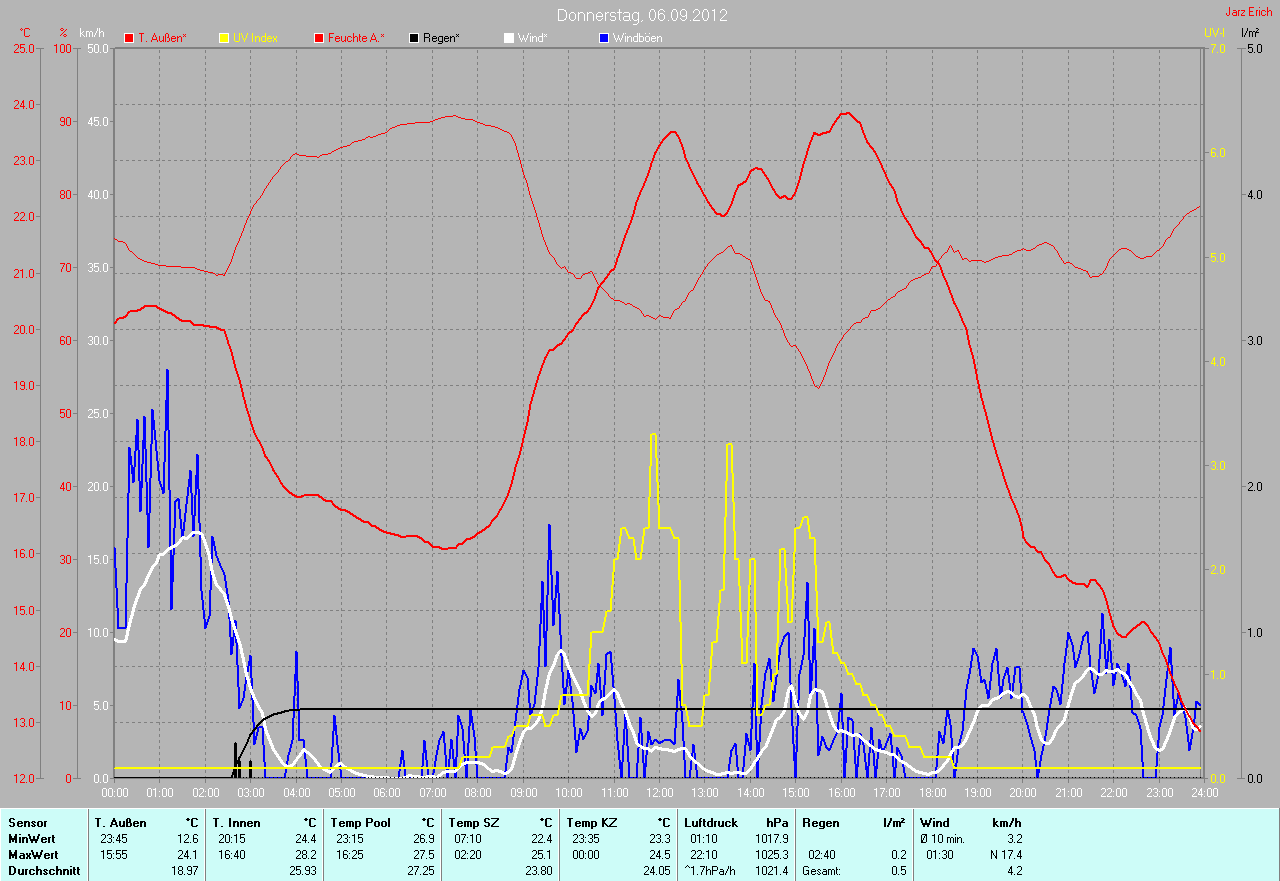Click the Temp KZ average value '24.05'

[x=657, y=871]
